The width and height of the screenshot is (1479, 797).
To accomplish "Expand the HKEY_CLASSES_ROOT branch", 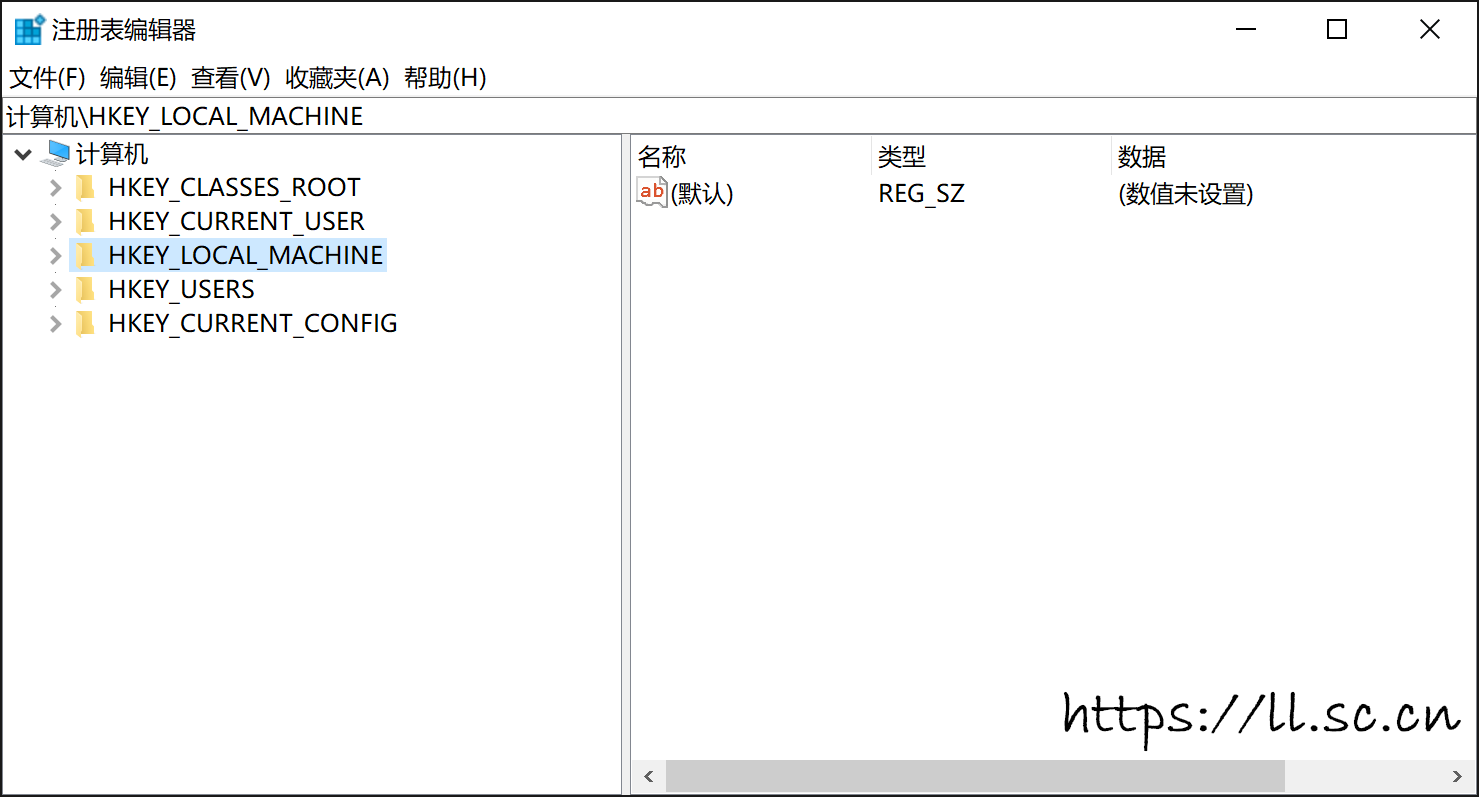I will [x=56, y=188].
